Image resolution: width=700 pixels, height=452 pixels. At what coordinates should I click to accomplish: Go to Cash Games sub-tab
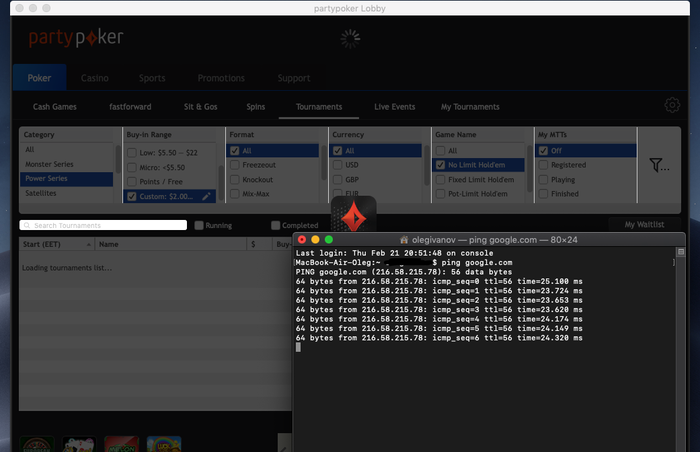pyautogui.click(x=54, y=107)
